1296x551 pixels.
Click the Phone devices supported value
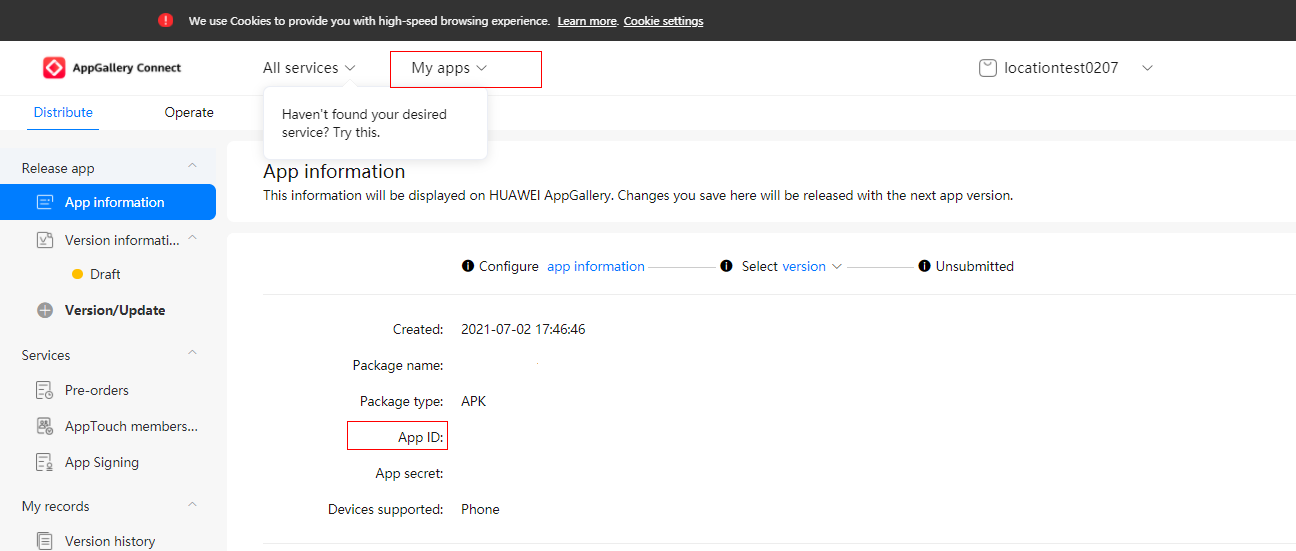coord(480,509)
